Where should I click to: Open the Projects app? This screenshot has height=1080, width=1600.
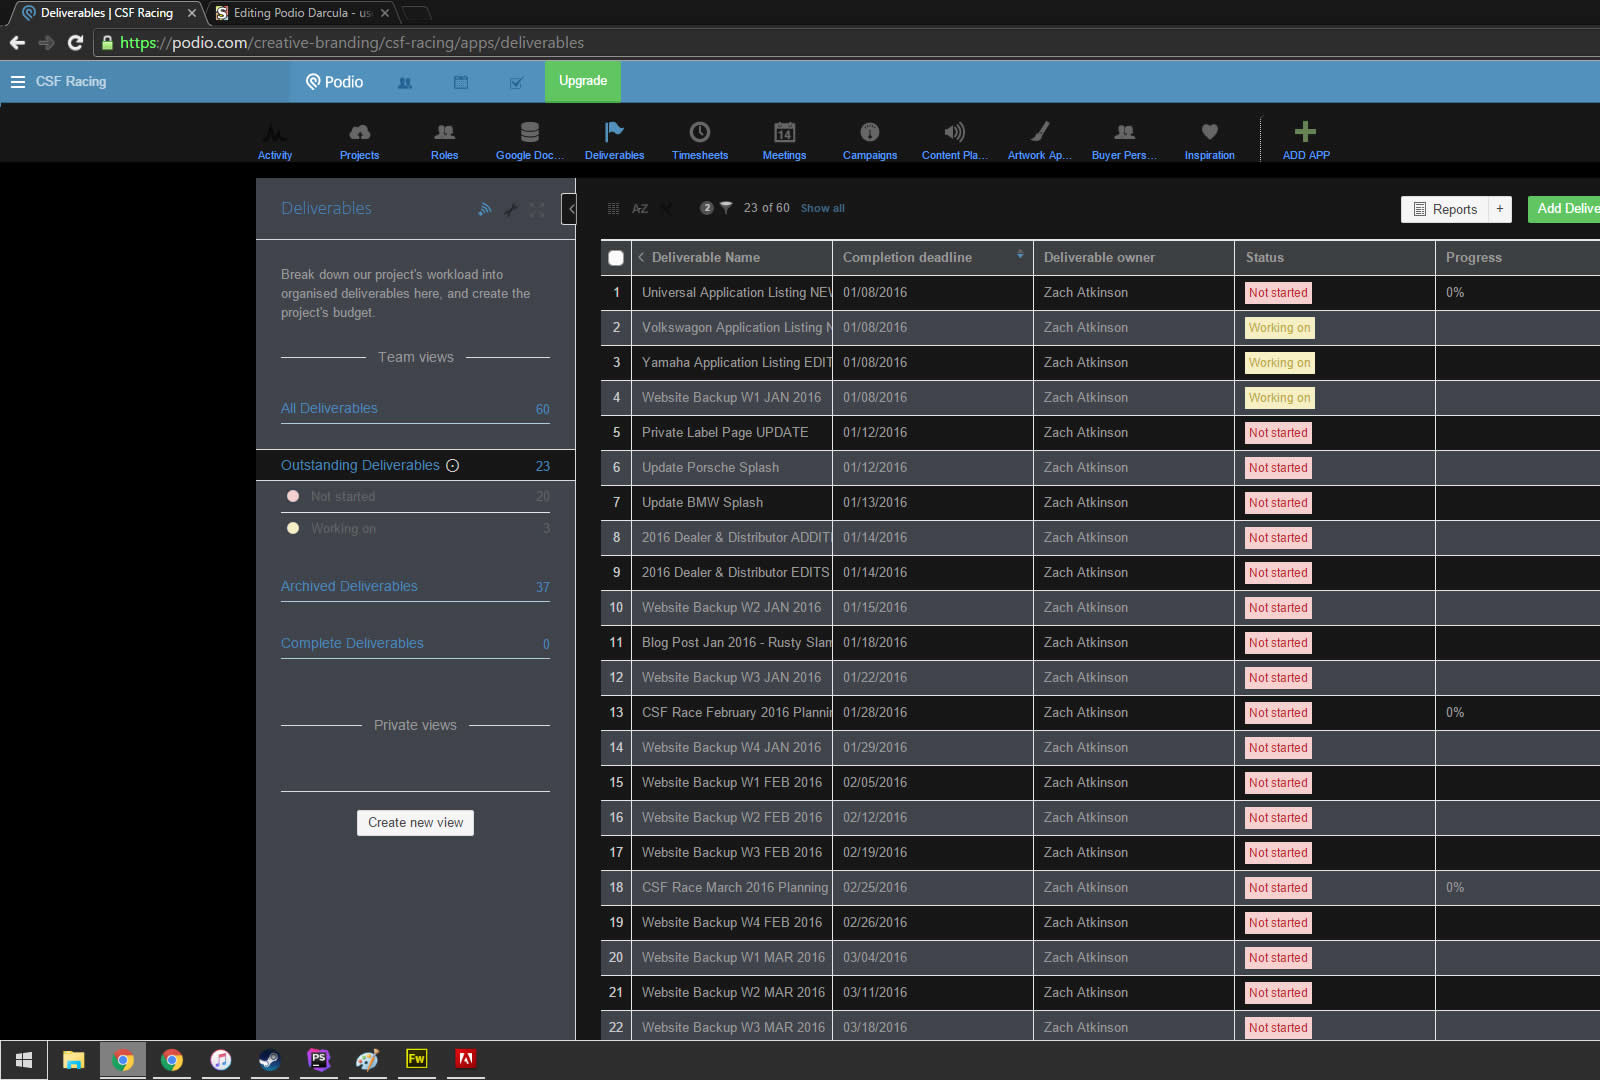pos(359,140)
